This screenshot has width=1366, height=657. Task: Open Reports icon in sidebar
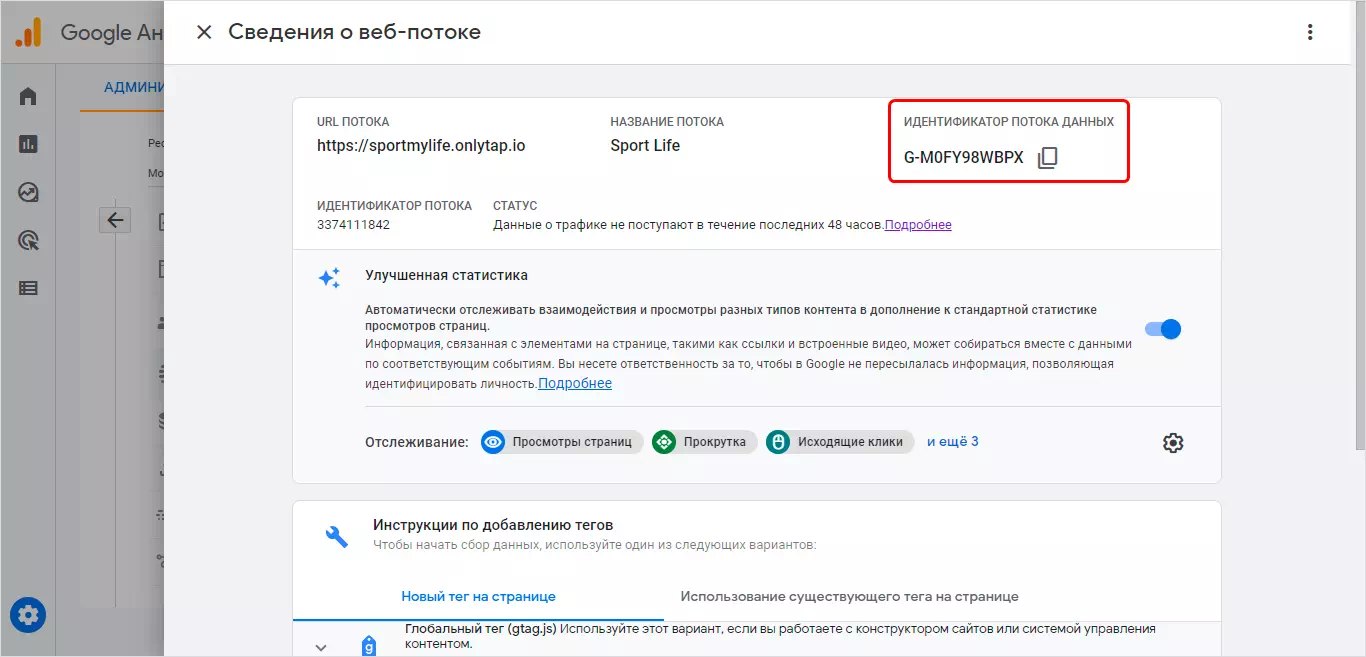coord(28,145)
